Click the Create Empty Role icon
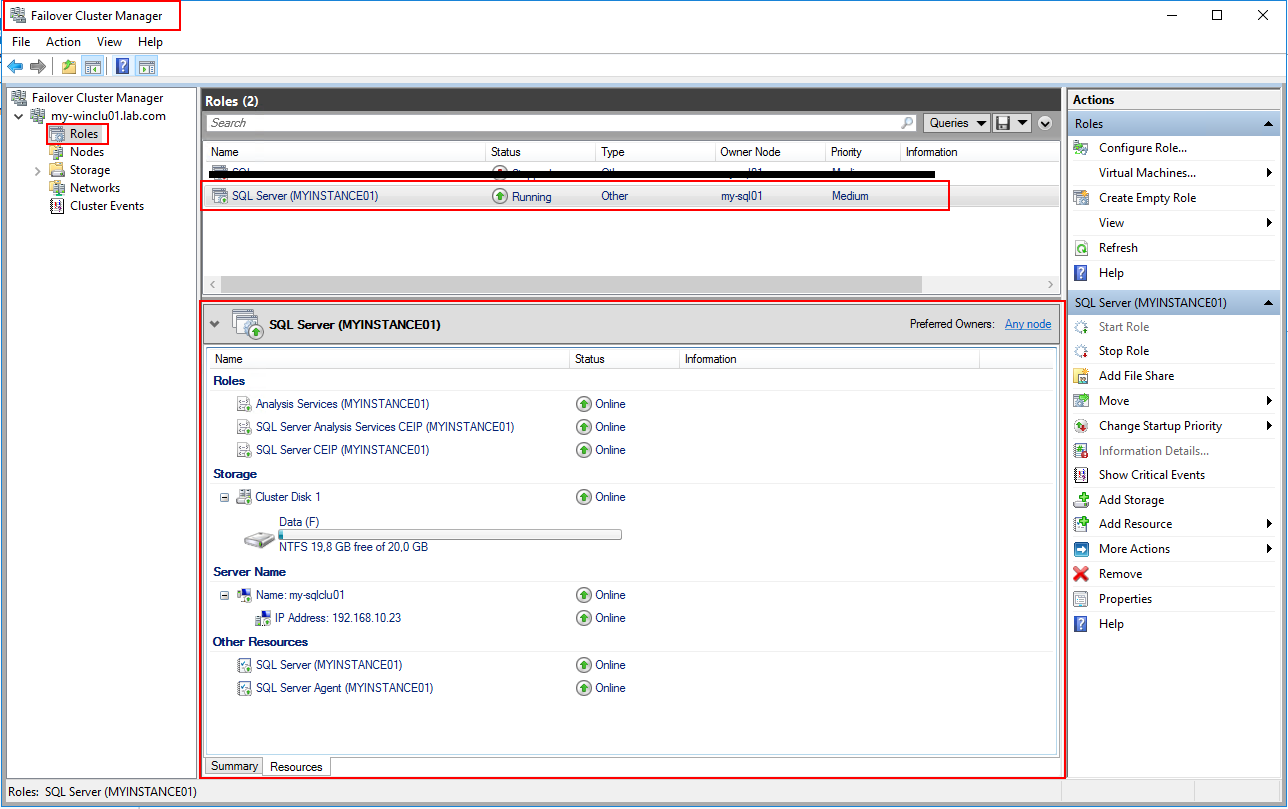 pyautogui.click(x=1081, y=198)
